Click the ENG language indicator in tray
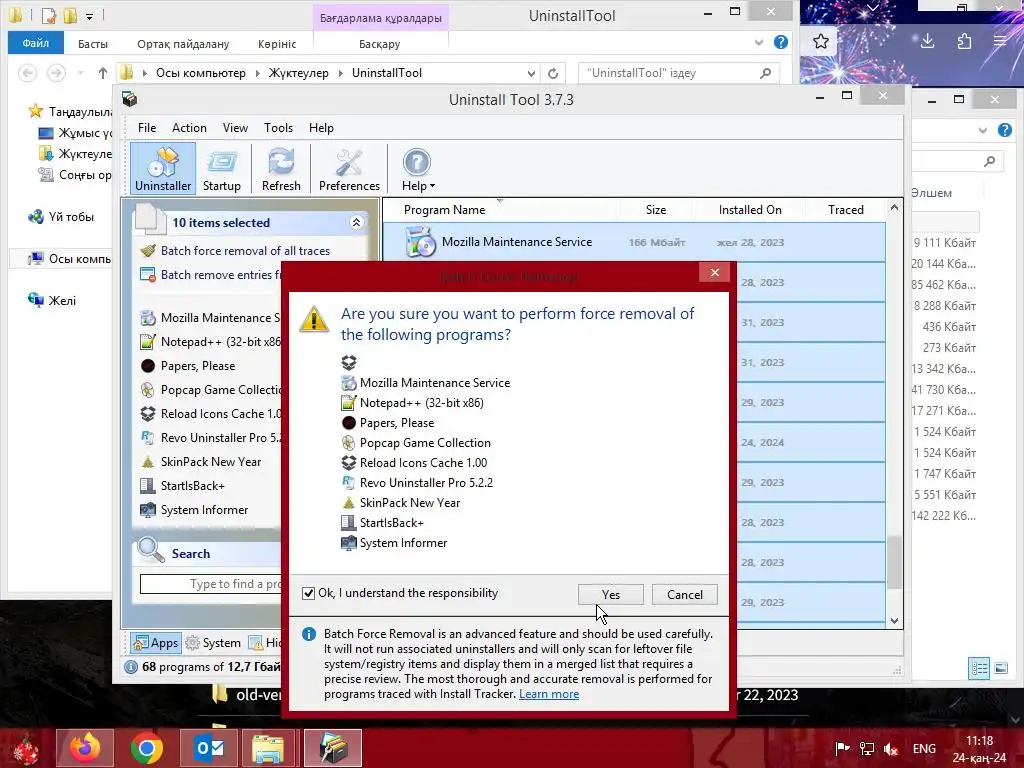Screen dimensions: 1024x768 (x=924, y=748)
